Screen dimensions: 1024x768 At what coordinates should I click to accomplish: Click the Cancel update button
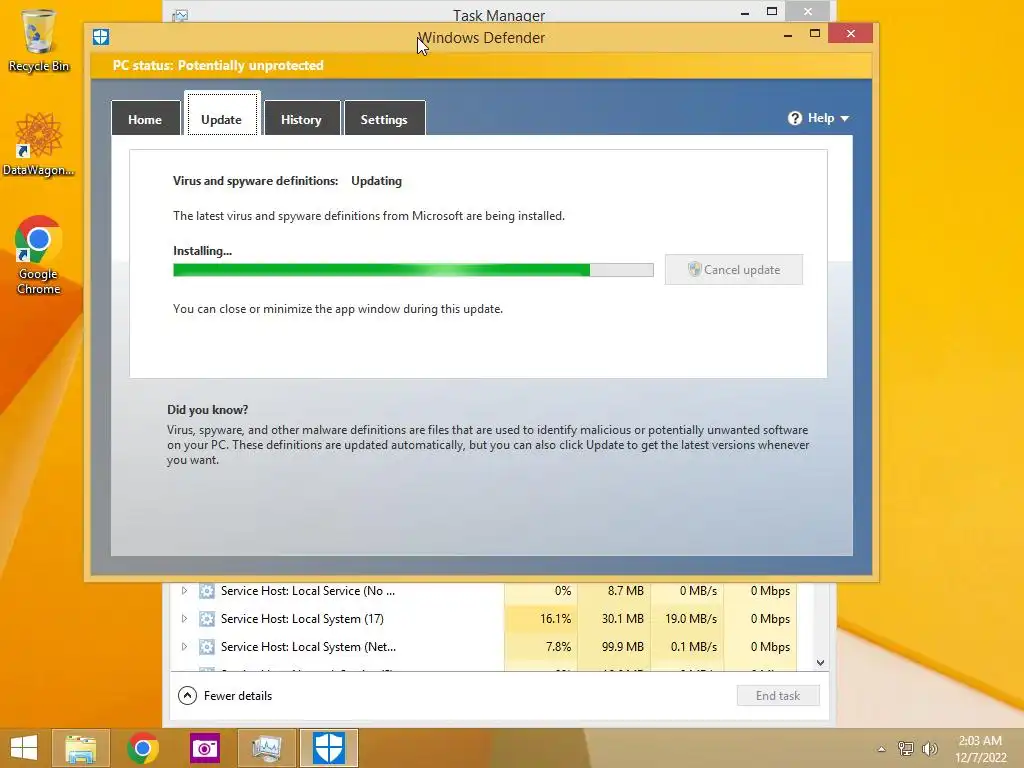click(733, 270)
